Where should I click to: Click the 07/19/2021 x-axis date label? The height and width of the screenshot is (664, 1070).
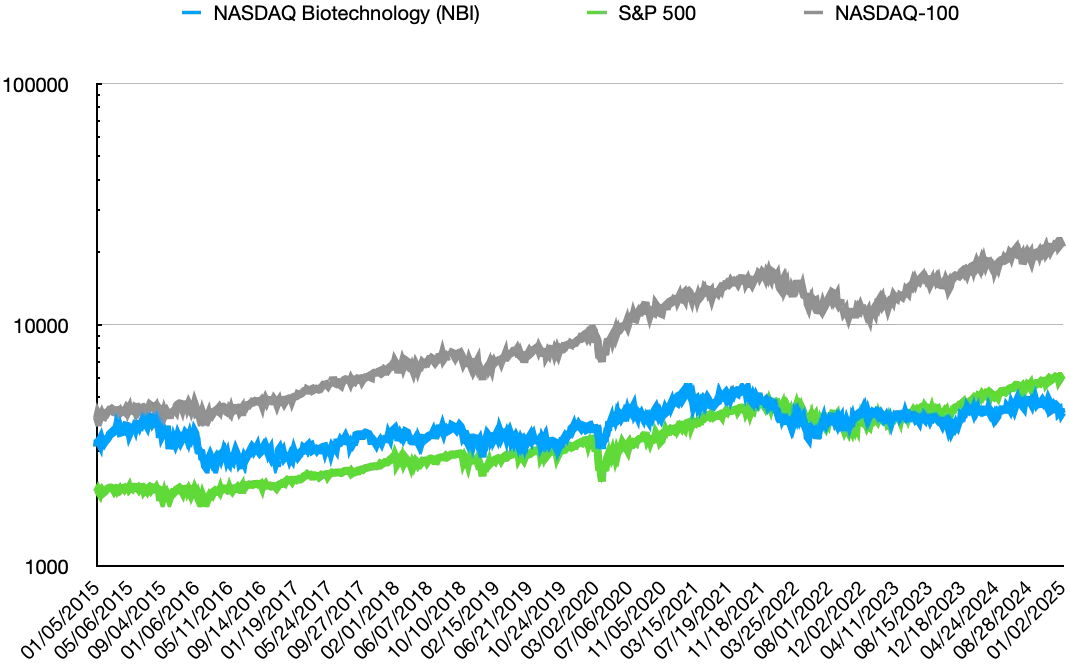695,620
